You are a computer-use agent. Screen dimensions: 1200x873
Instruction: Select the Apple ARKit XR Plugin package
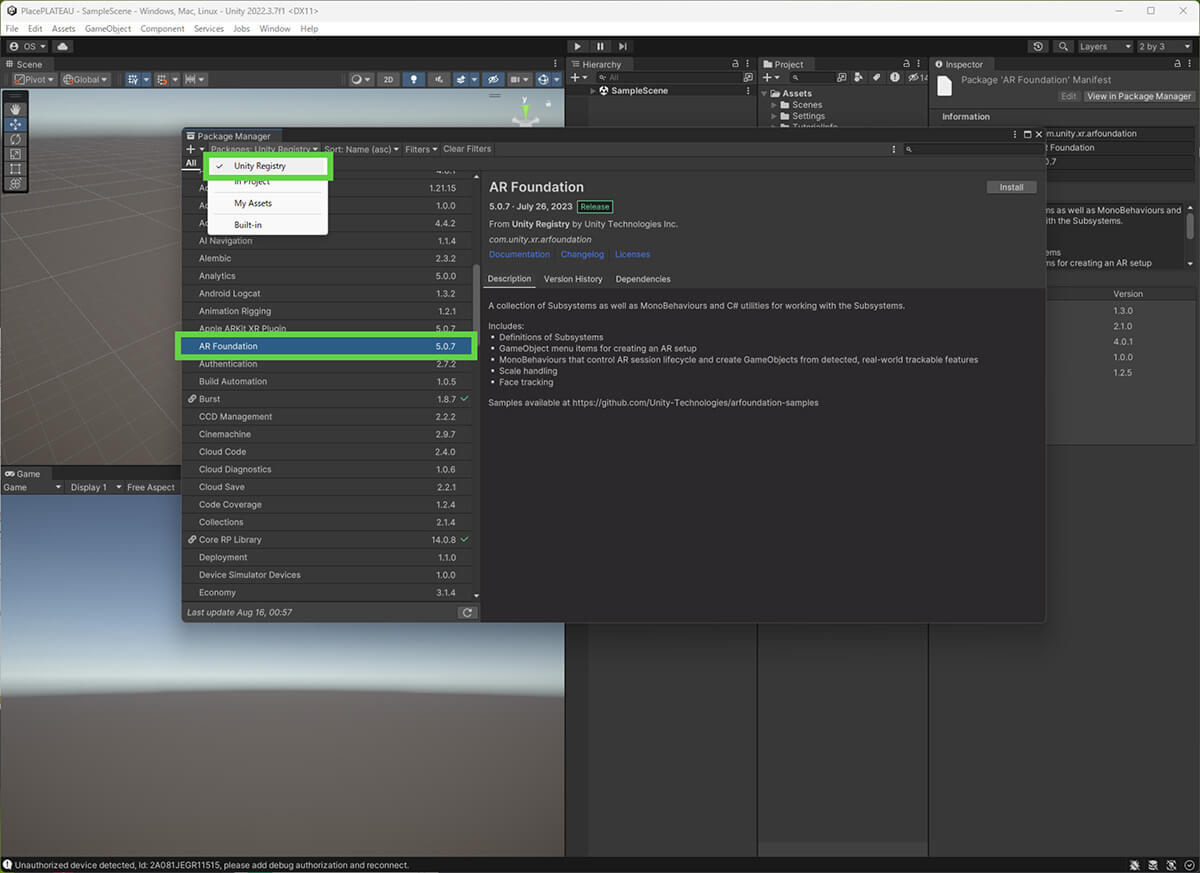point(327,328)
